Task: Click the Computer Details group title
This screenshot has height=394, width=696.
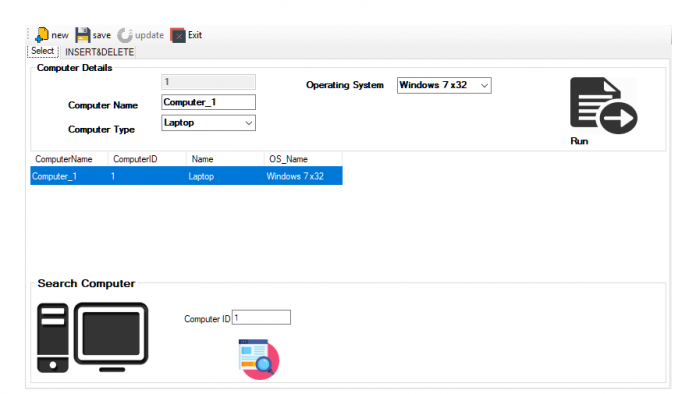Action: [x=75, y=68]
